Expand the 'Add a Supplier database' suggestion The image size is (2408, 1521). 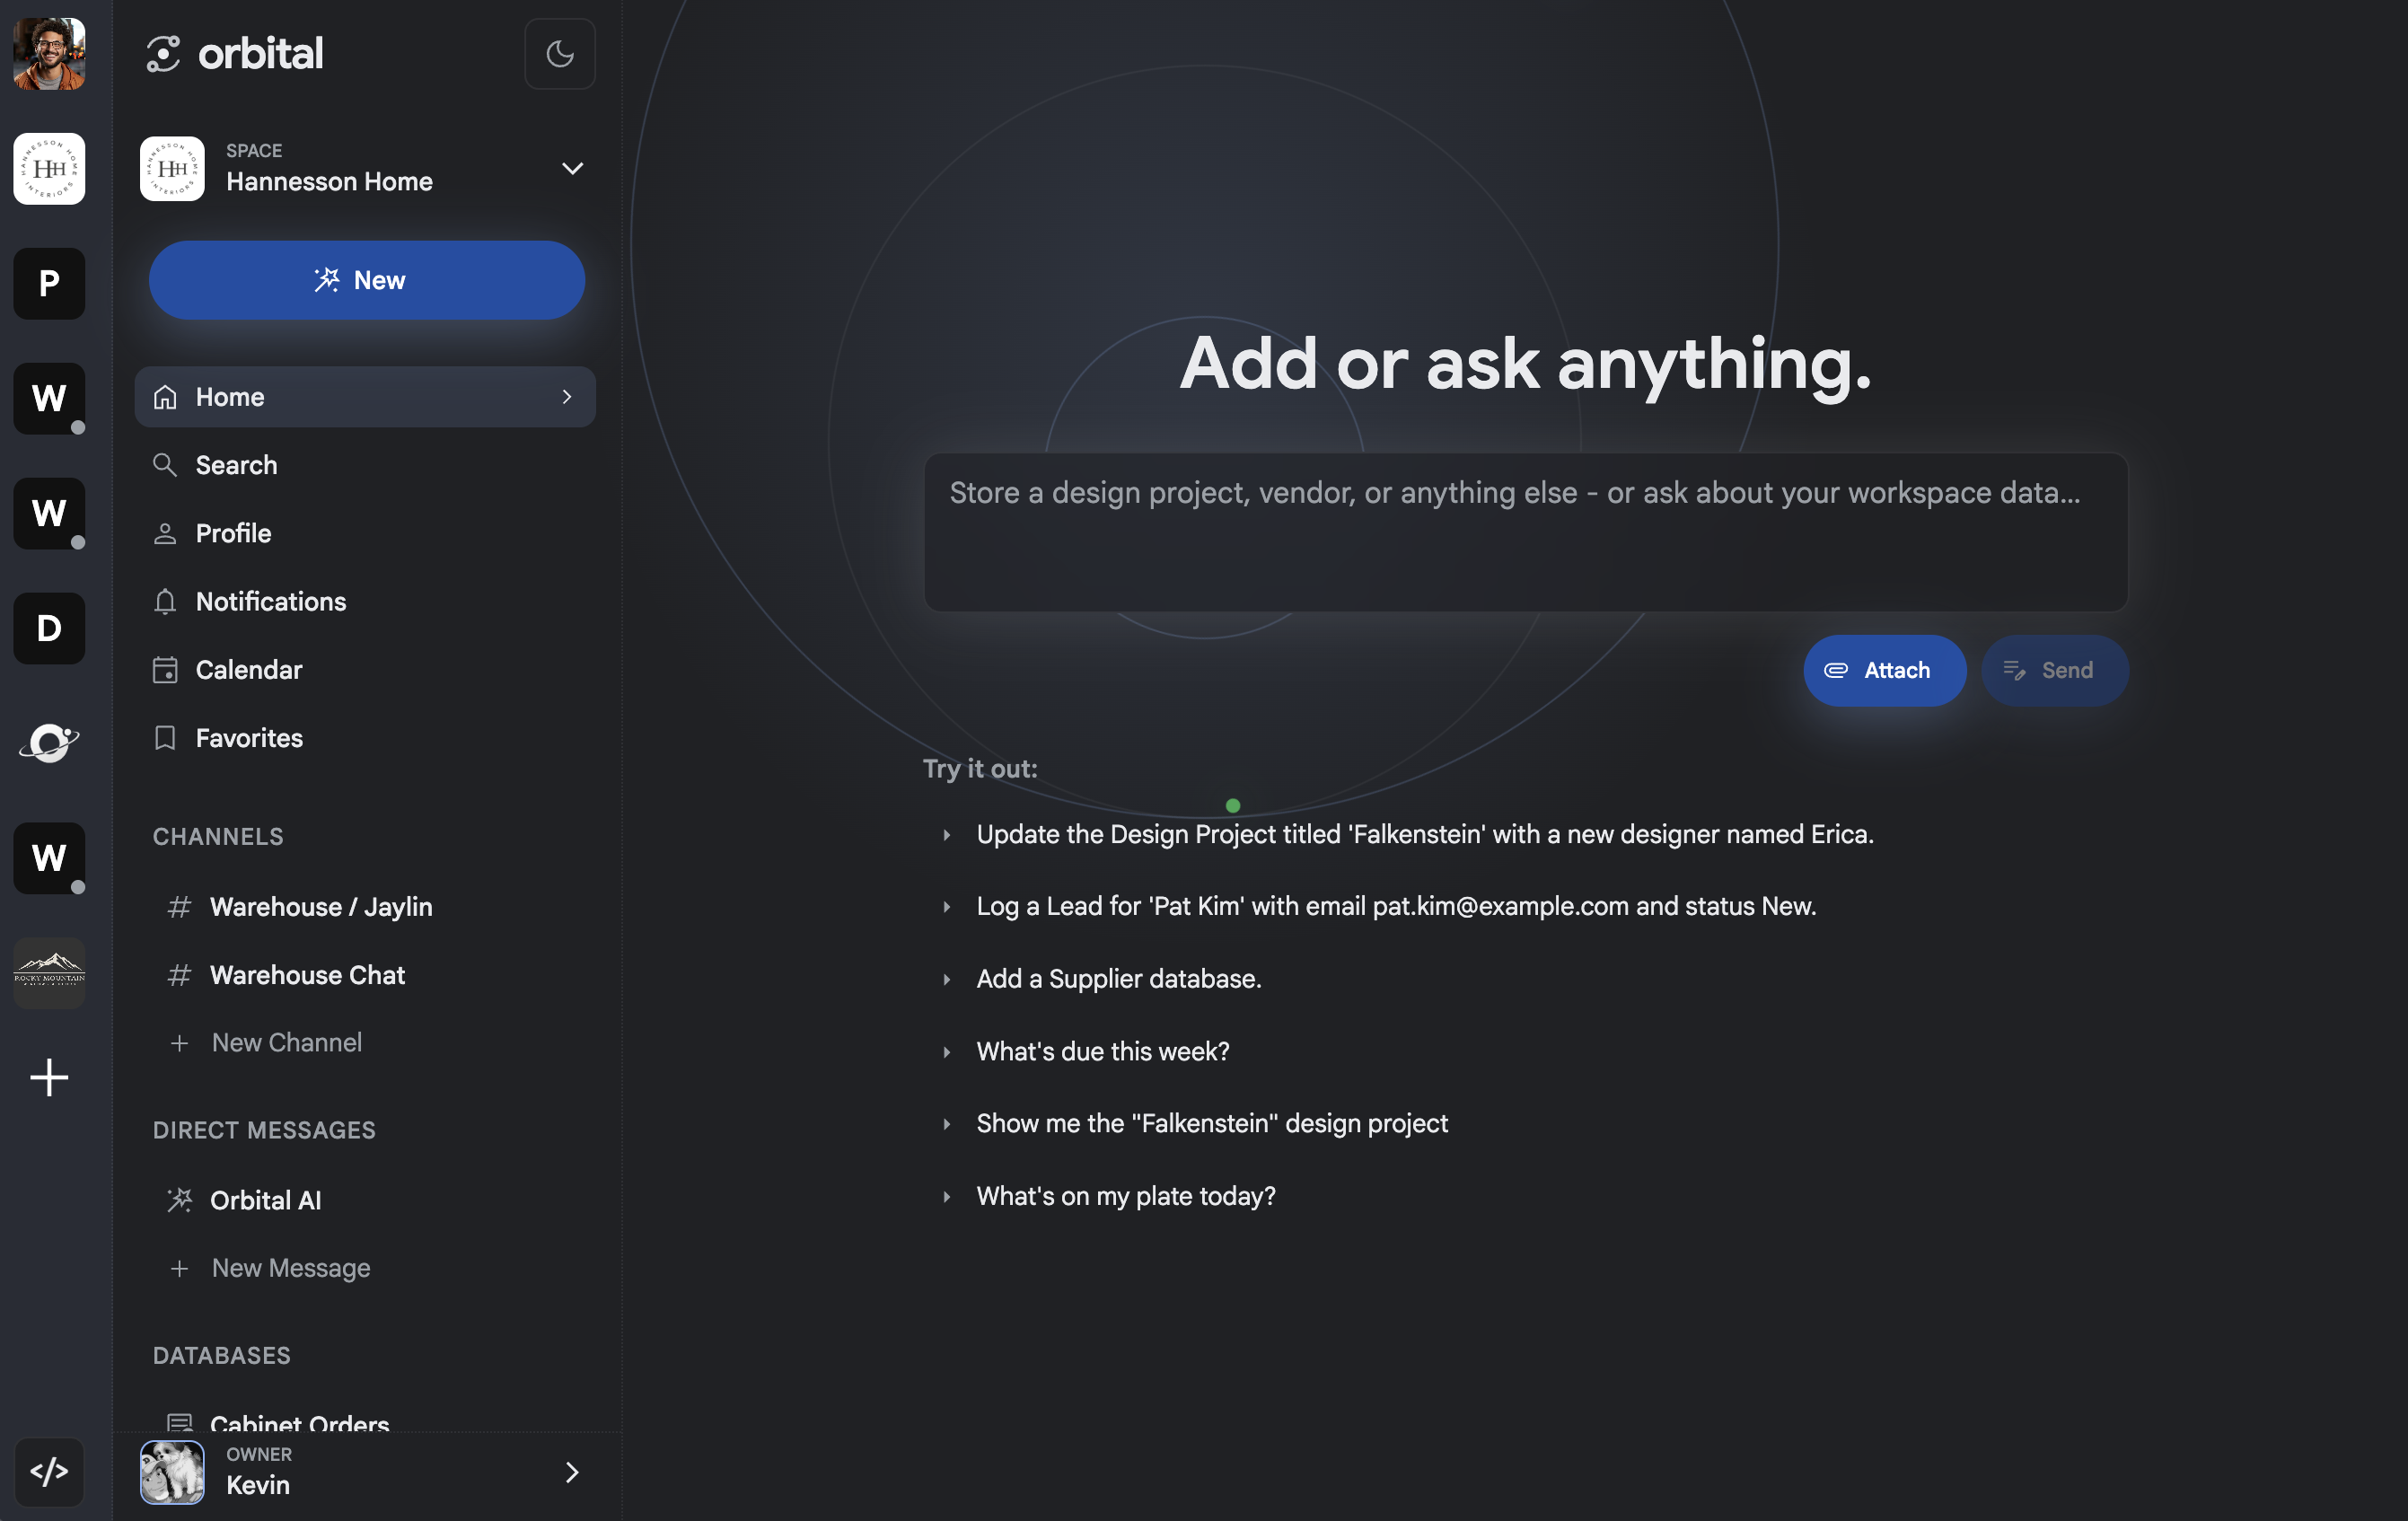(947, 979)
